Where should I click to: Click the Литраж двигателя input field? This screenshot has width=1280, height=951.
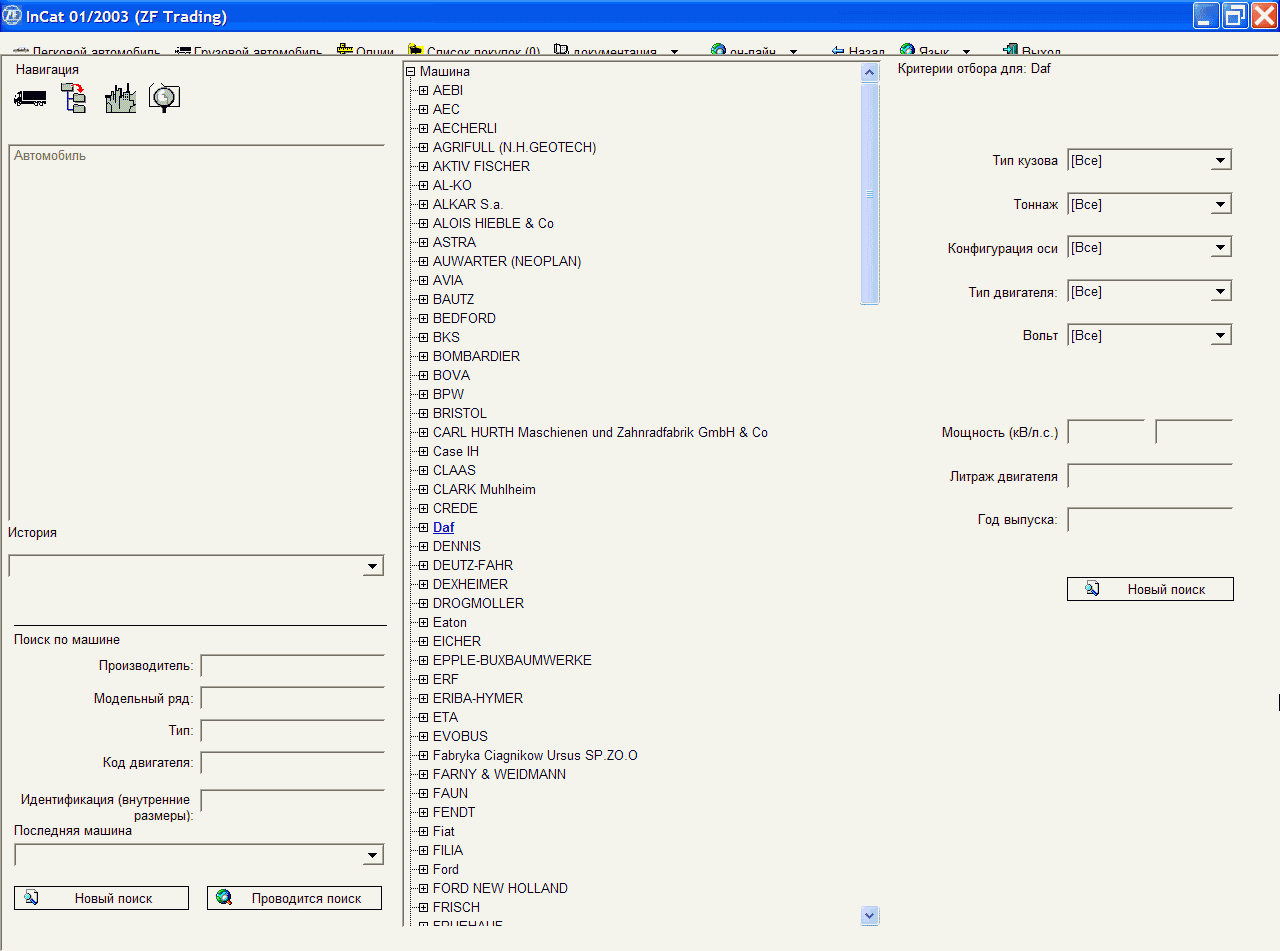tap(1150, 476)
